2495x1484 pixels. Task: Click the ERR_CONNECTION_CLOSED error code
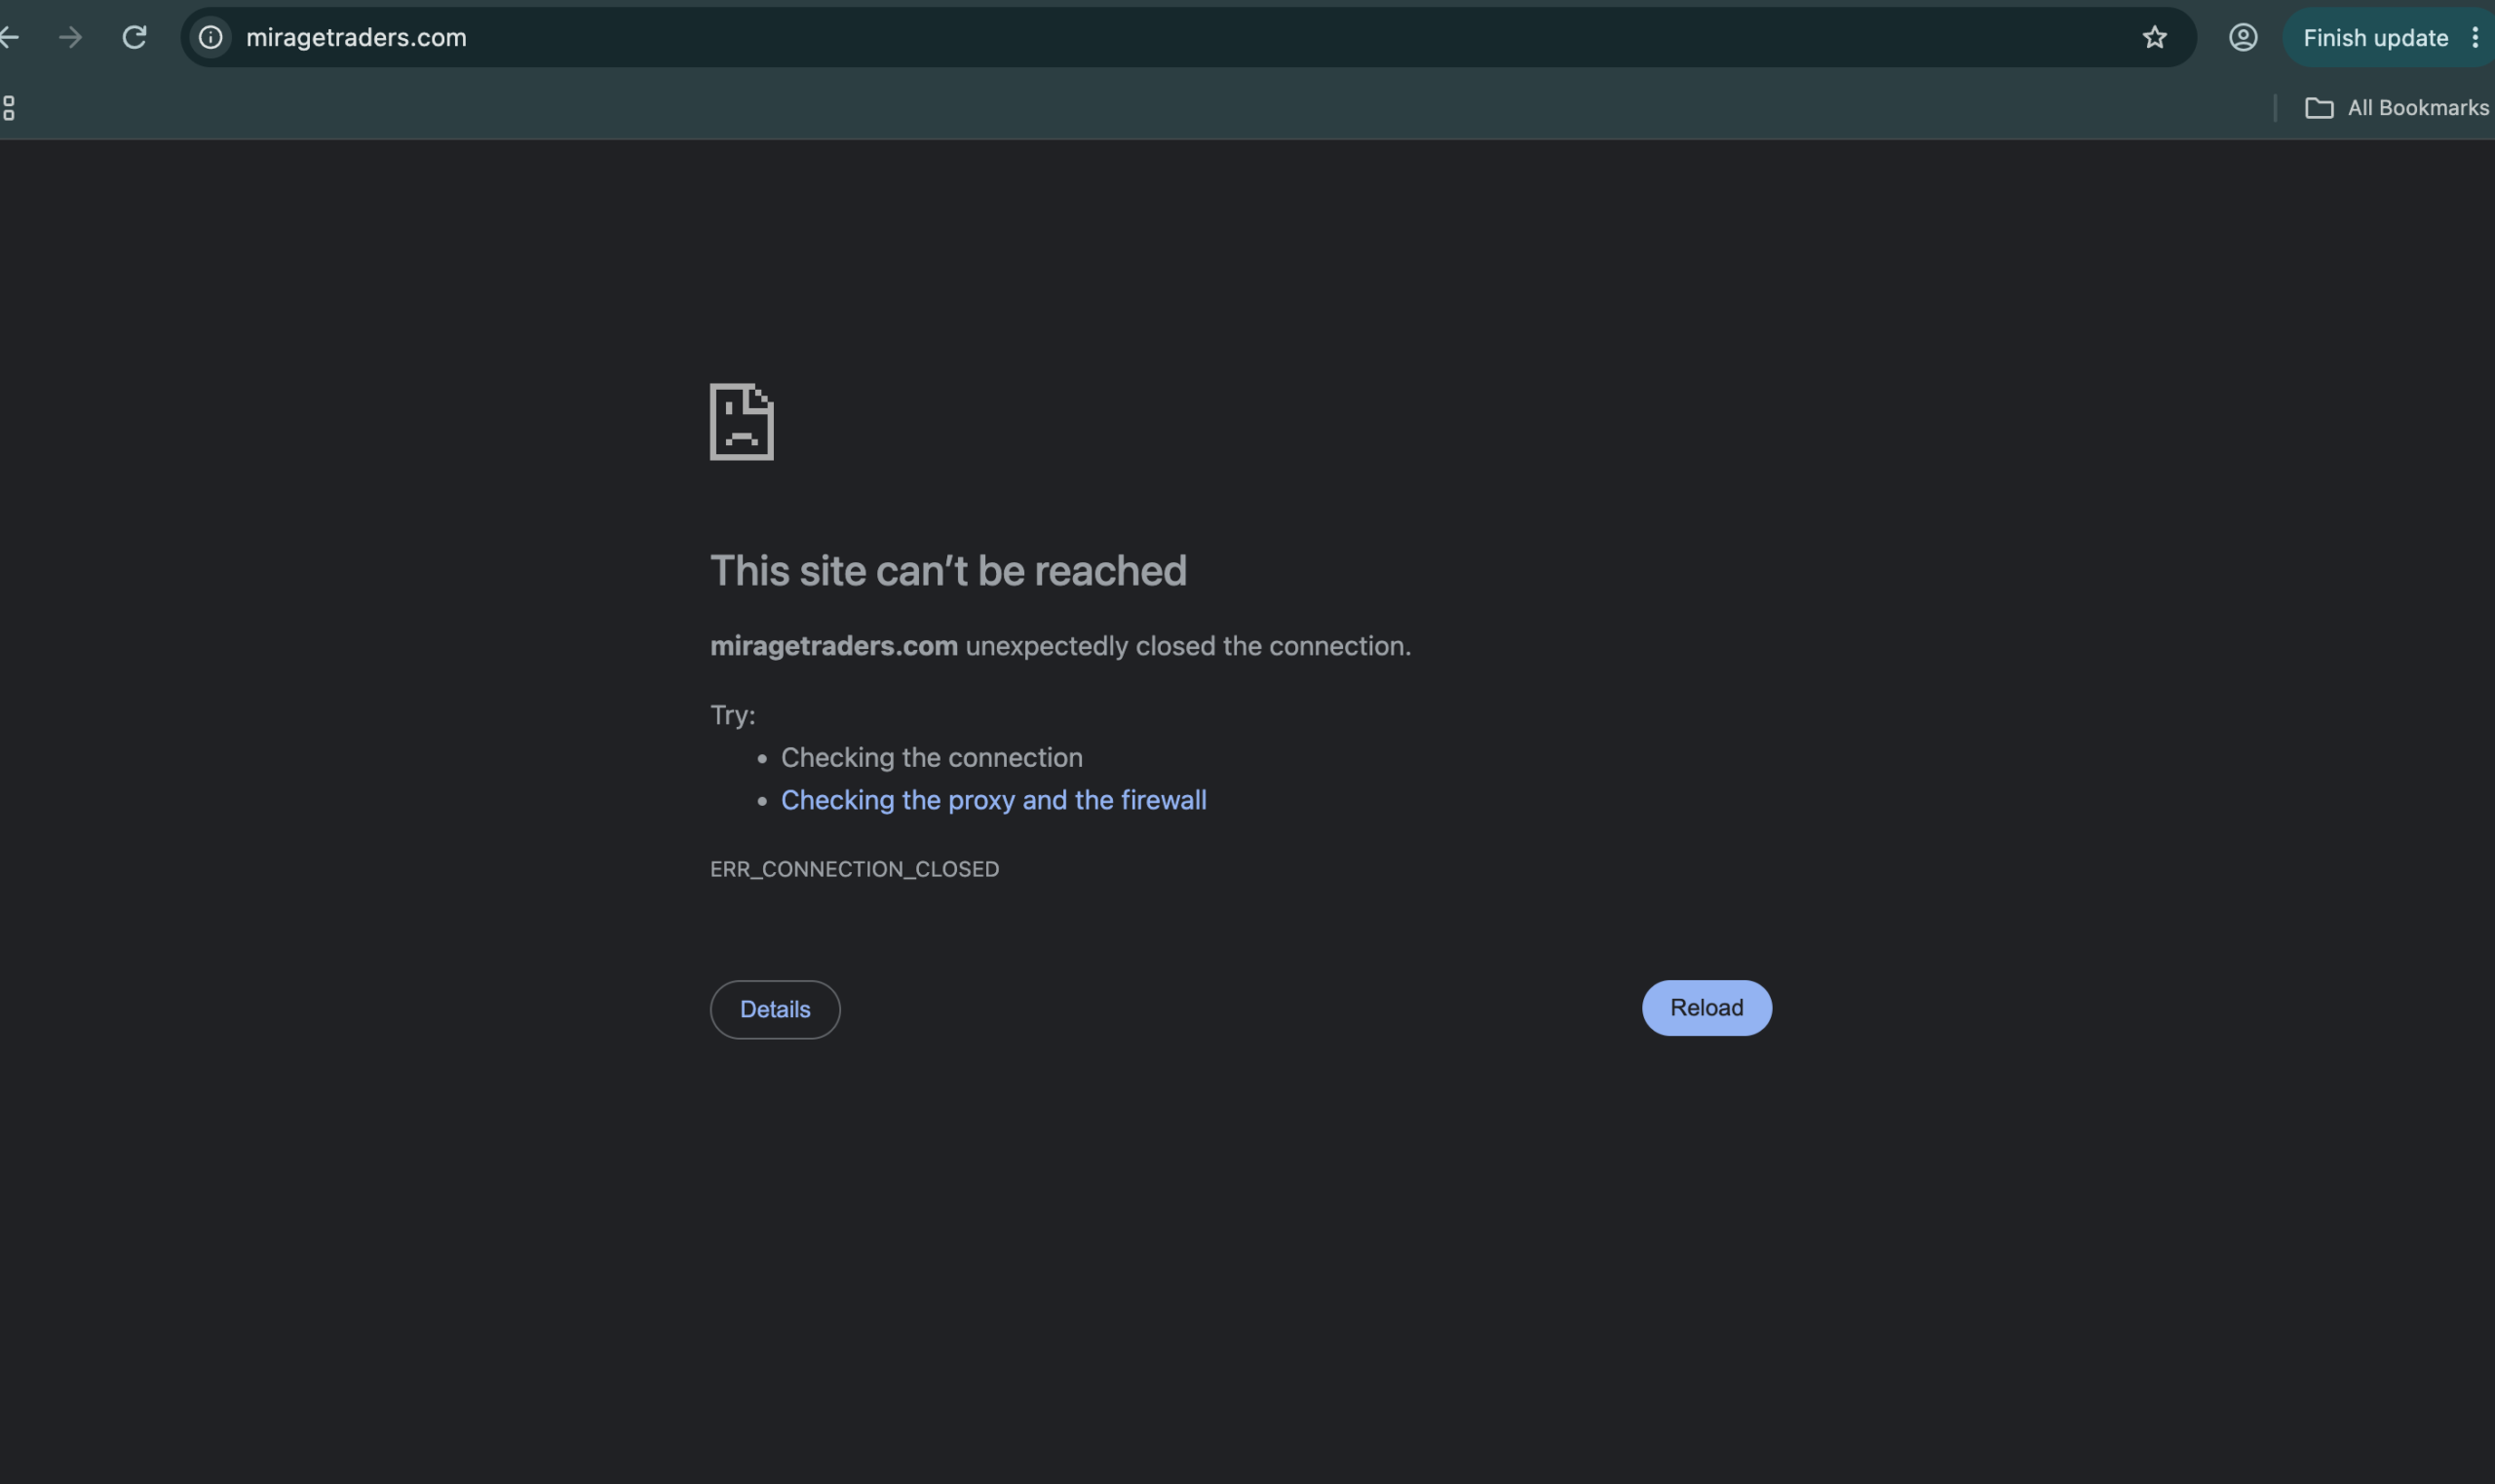[x=854, y=869]
